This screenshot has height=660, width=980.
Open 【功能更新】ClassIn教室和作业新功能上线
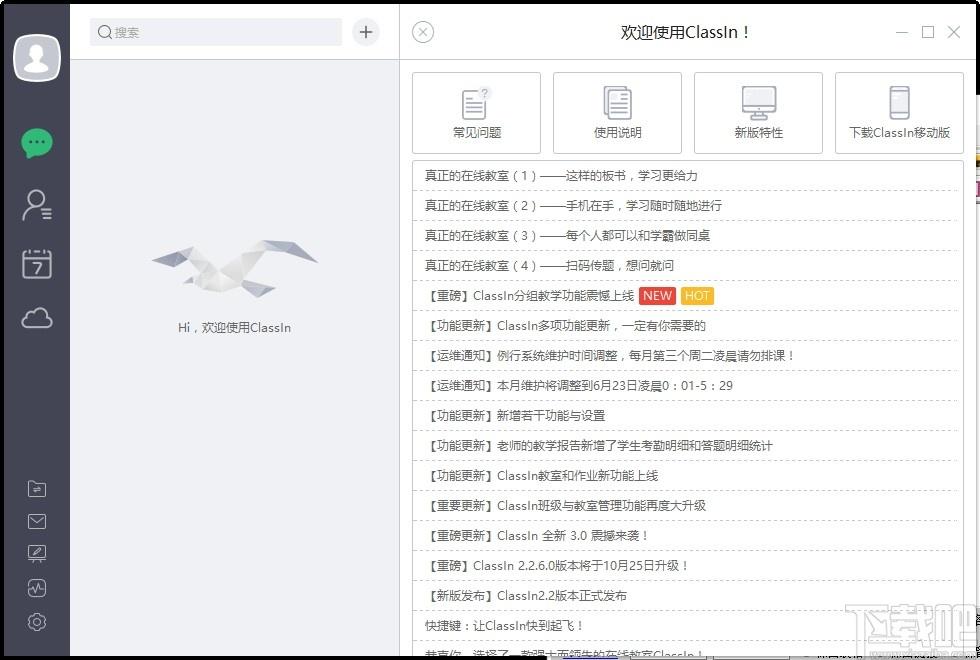pos(687,476)
